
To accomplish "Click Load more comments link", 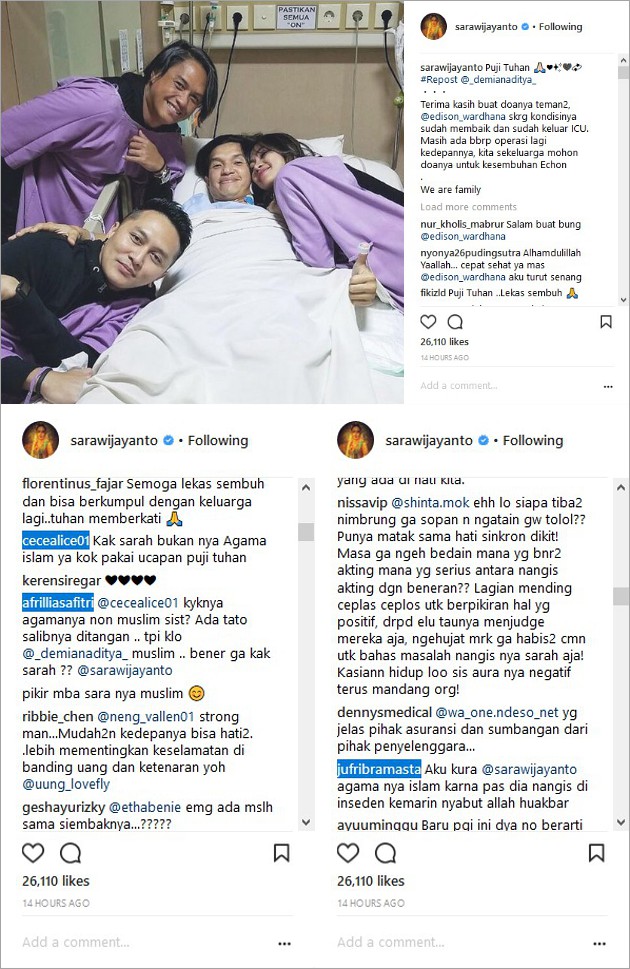I will point(469,207).
